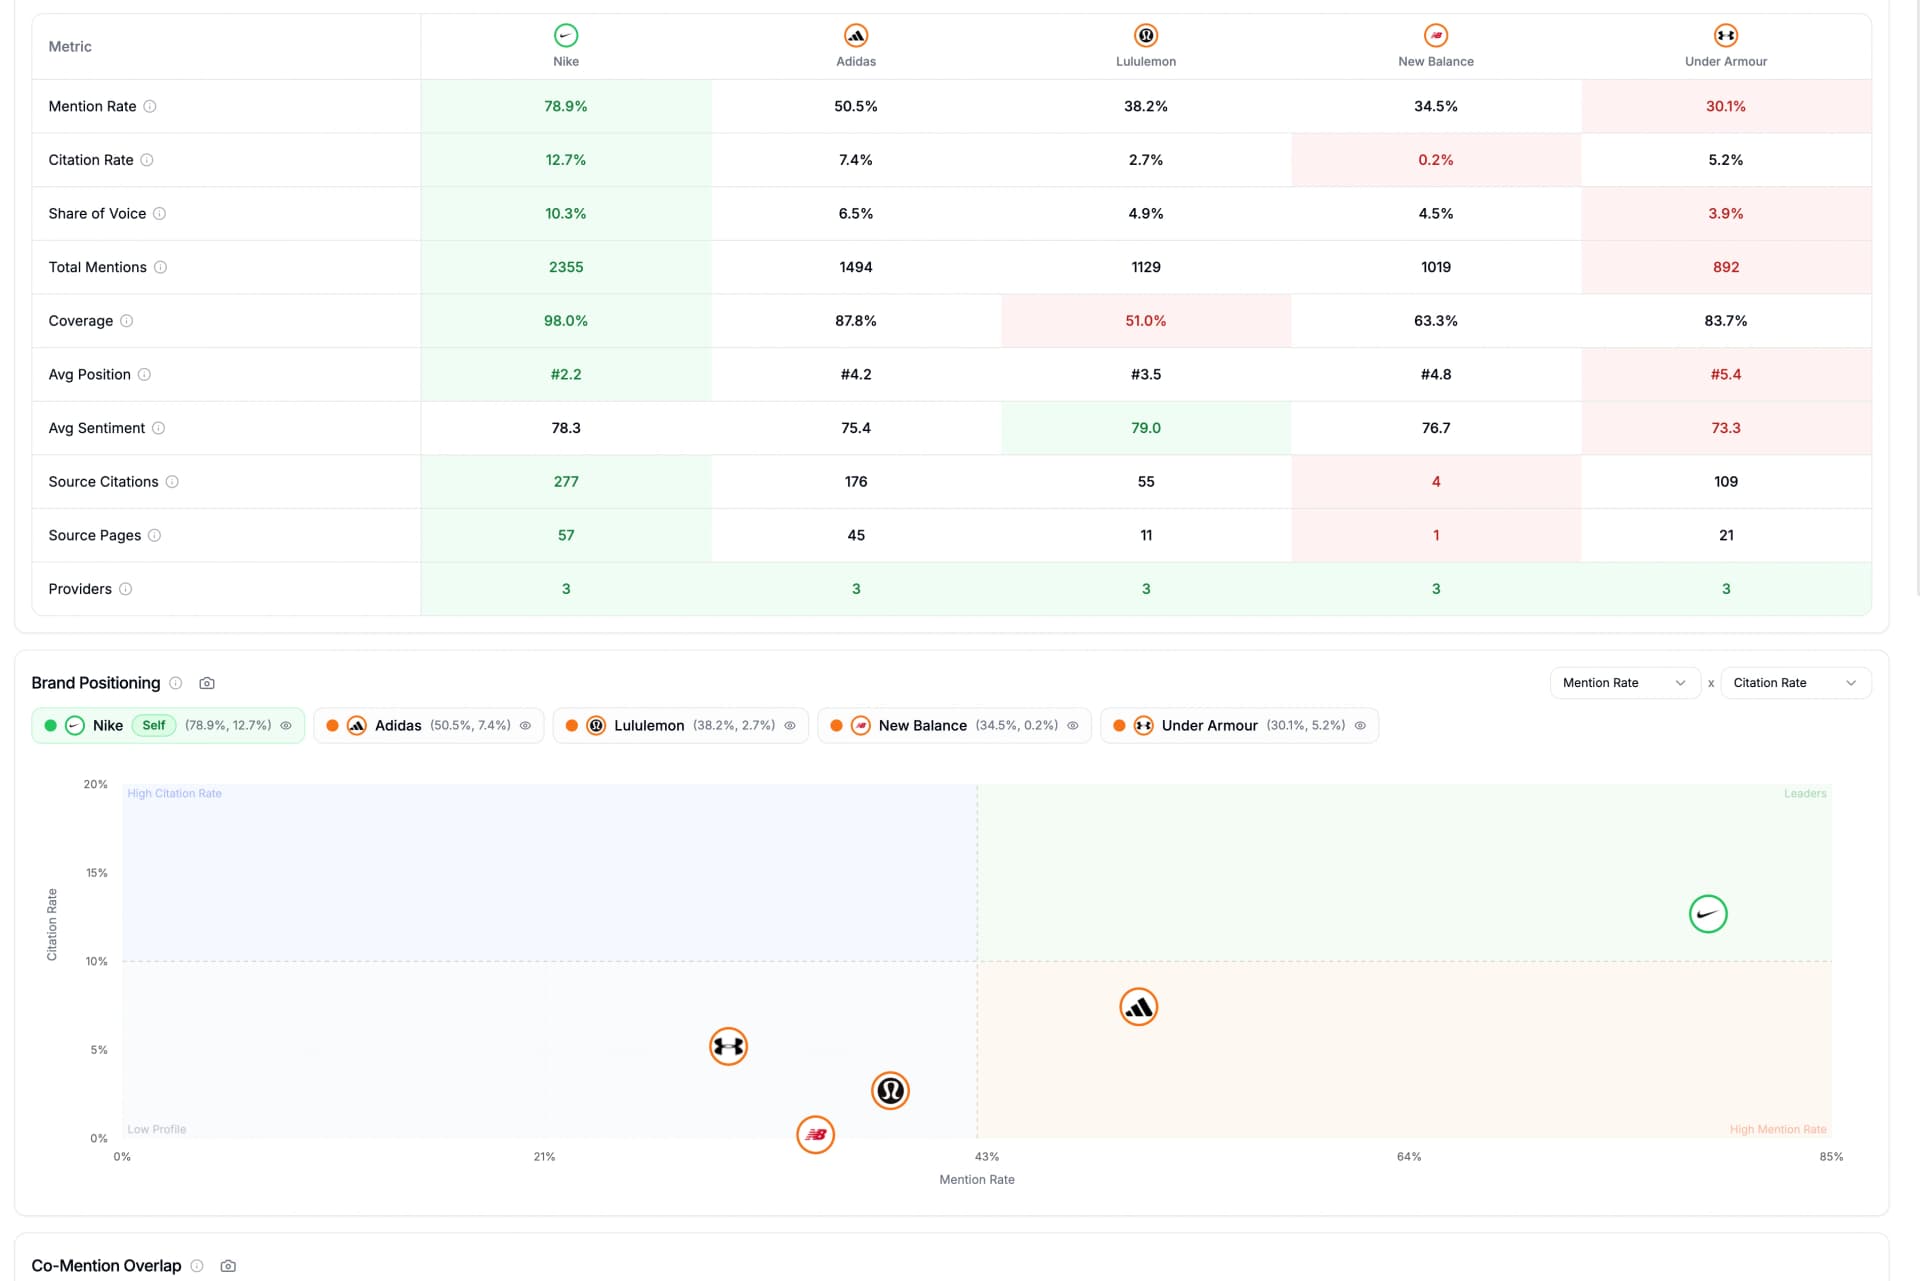Click the Co-Mention Overlap heading

pyautogui.click(x=106, y=1266)
